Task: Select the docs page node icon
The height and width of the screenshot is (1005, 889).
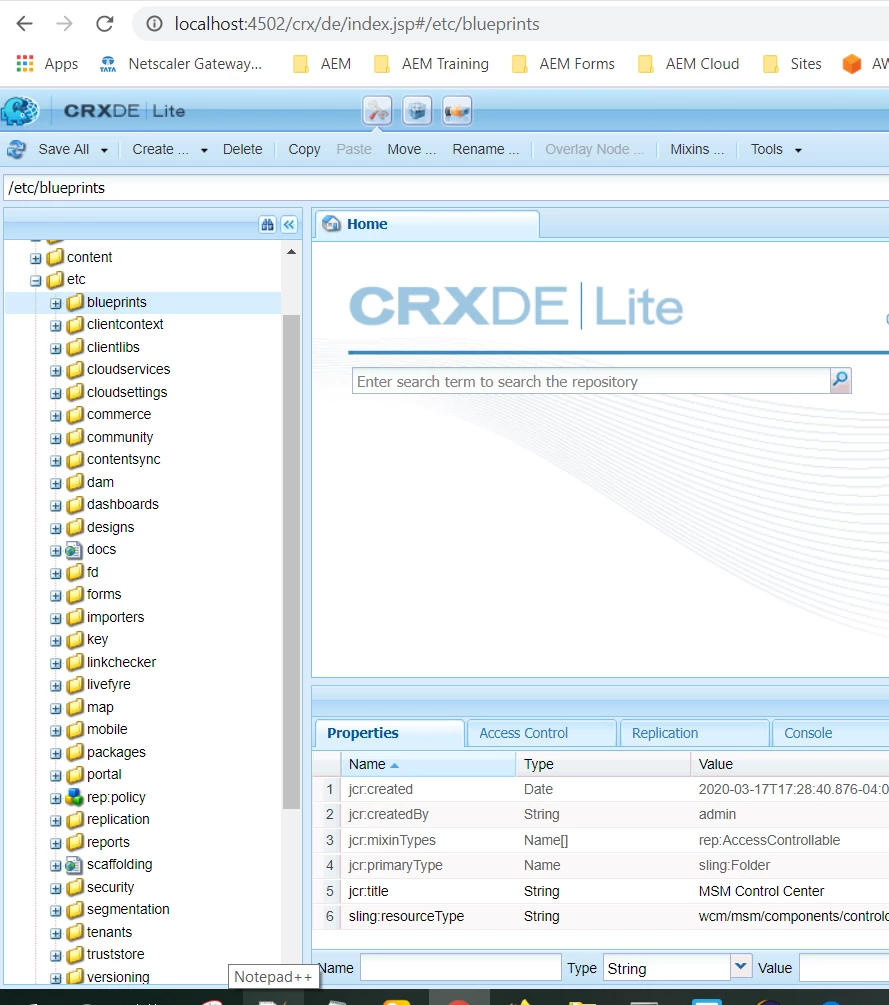Action: [x=74, y=550]
